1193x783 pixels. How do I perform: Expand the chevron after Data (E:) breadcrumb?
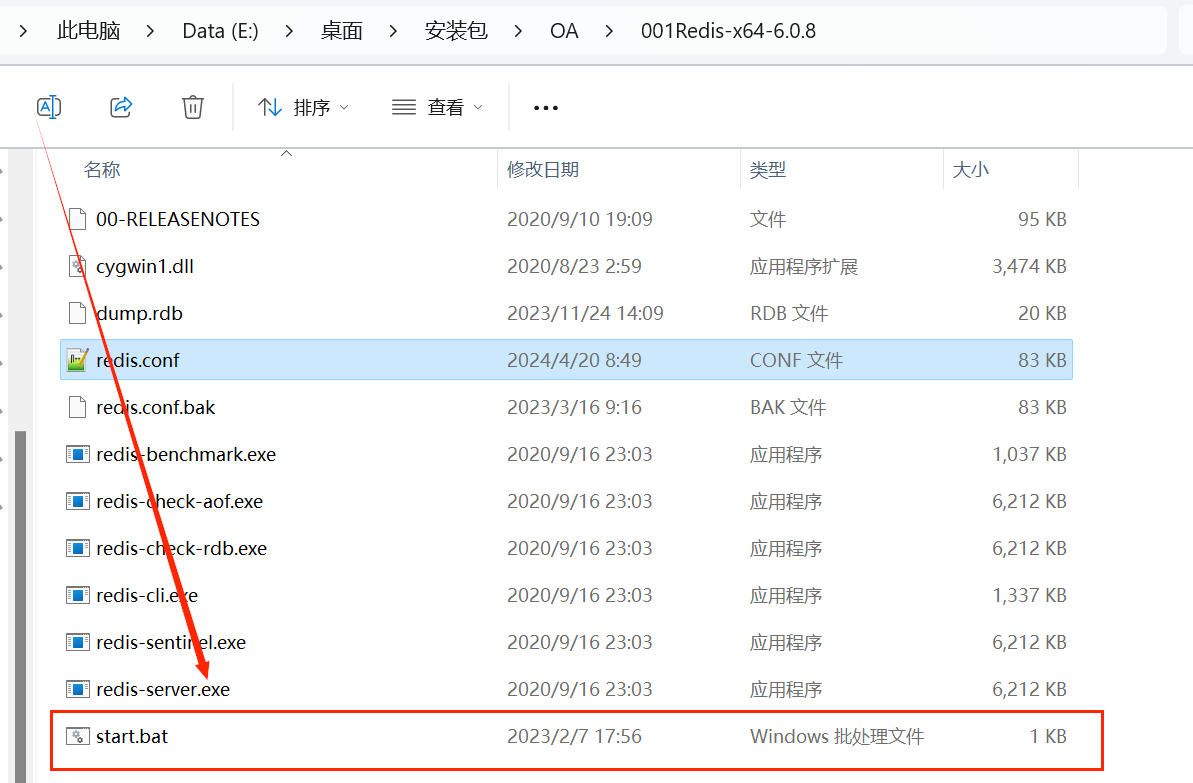coord(289,31)
